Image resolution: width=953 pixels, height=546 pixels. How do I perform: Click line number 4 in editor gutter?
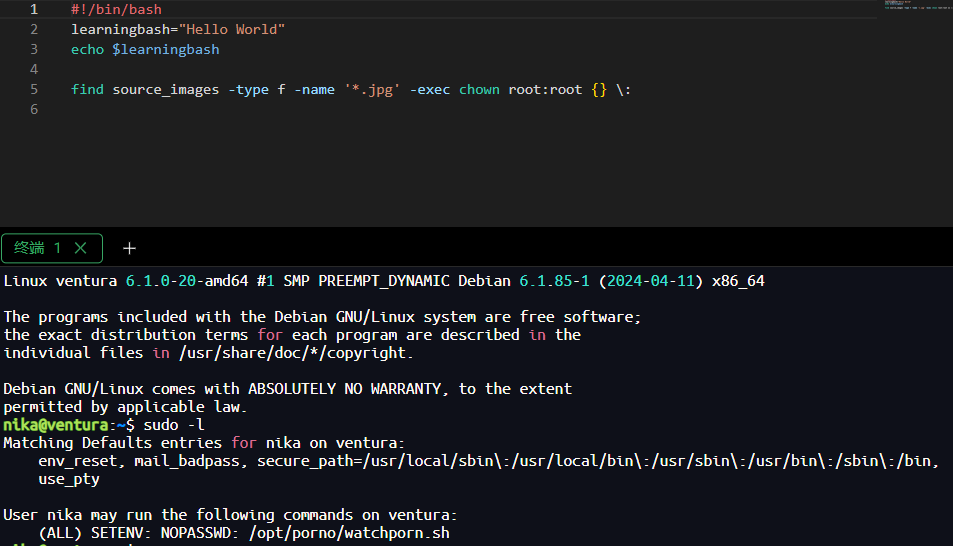(x=34, y=69)
